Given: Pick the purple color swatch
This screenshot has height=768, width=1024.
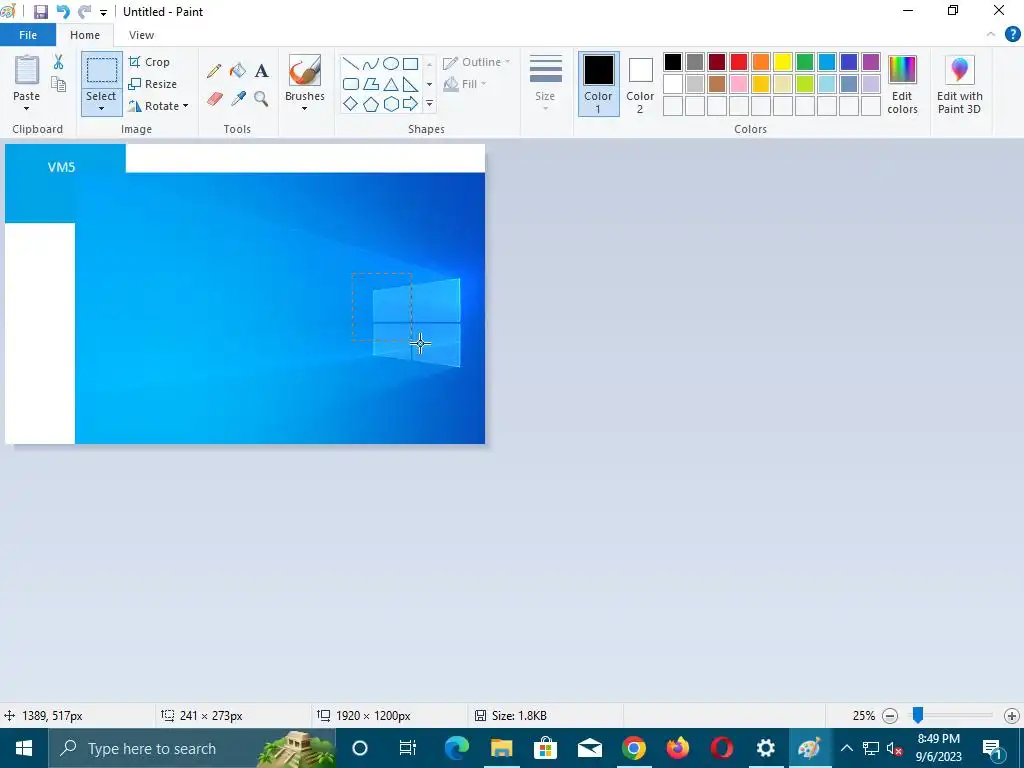Looking at the screenshot, I should point(871,62).
